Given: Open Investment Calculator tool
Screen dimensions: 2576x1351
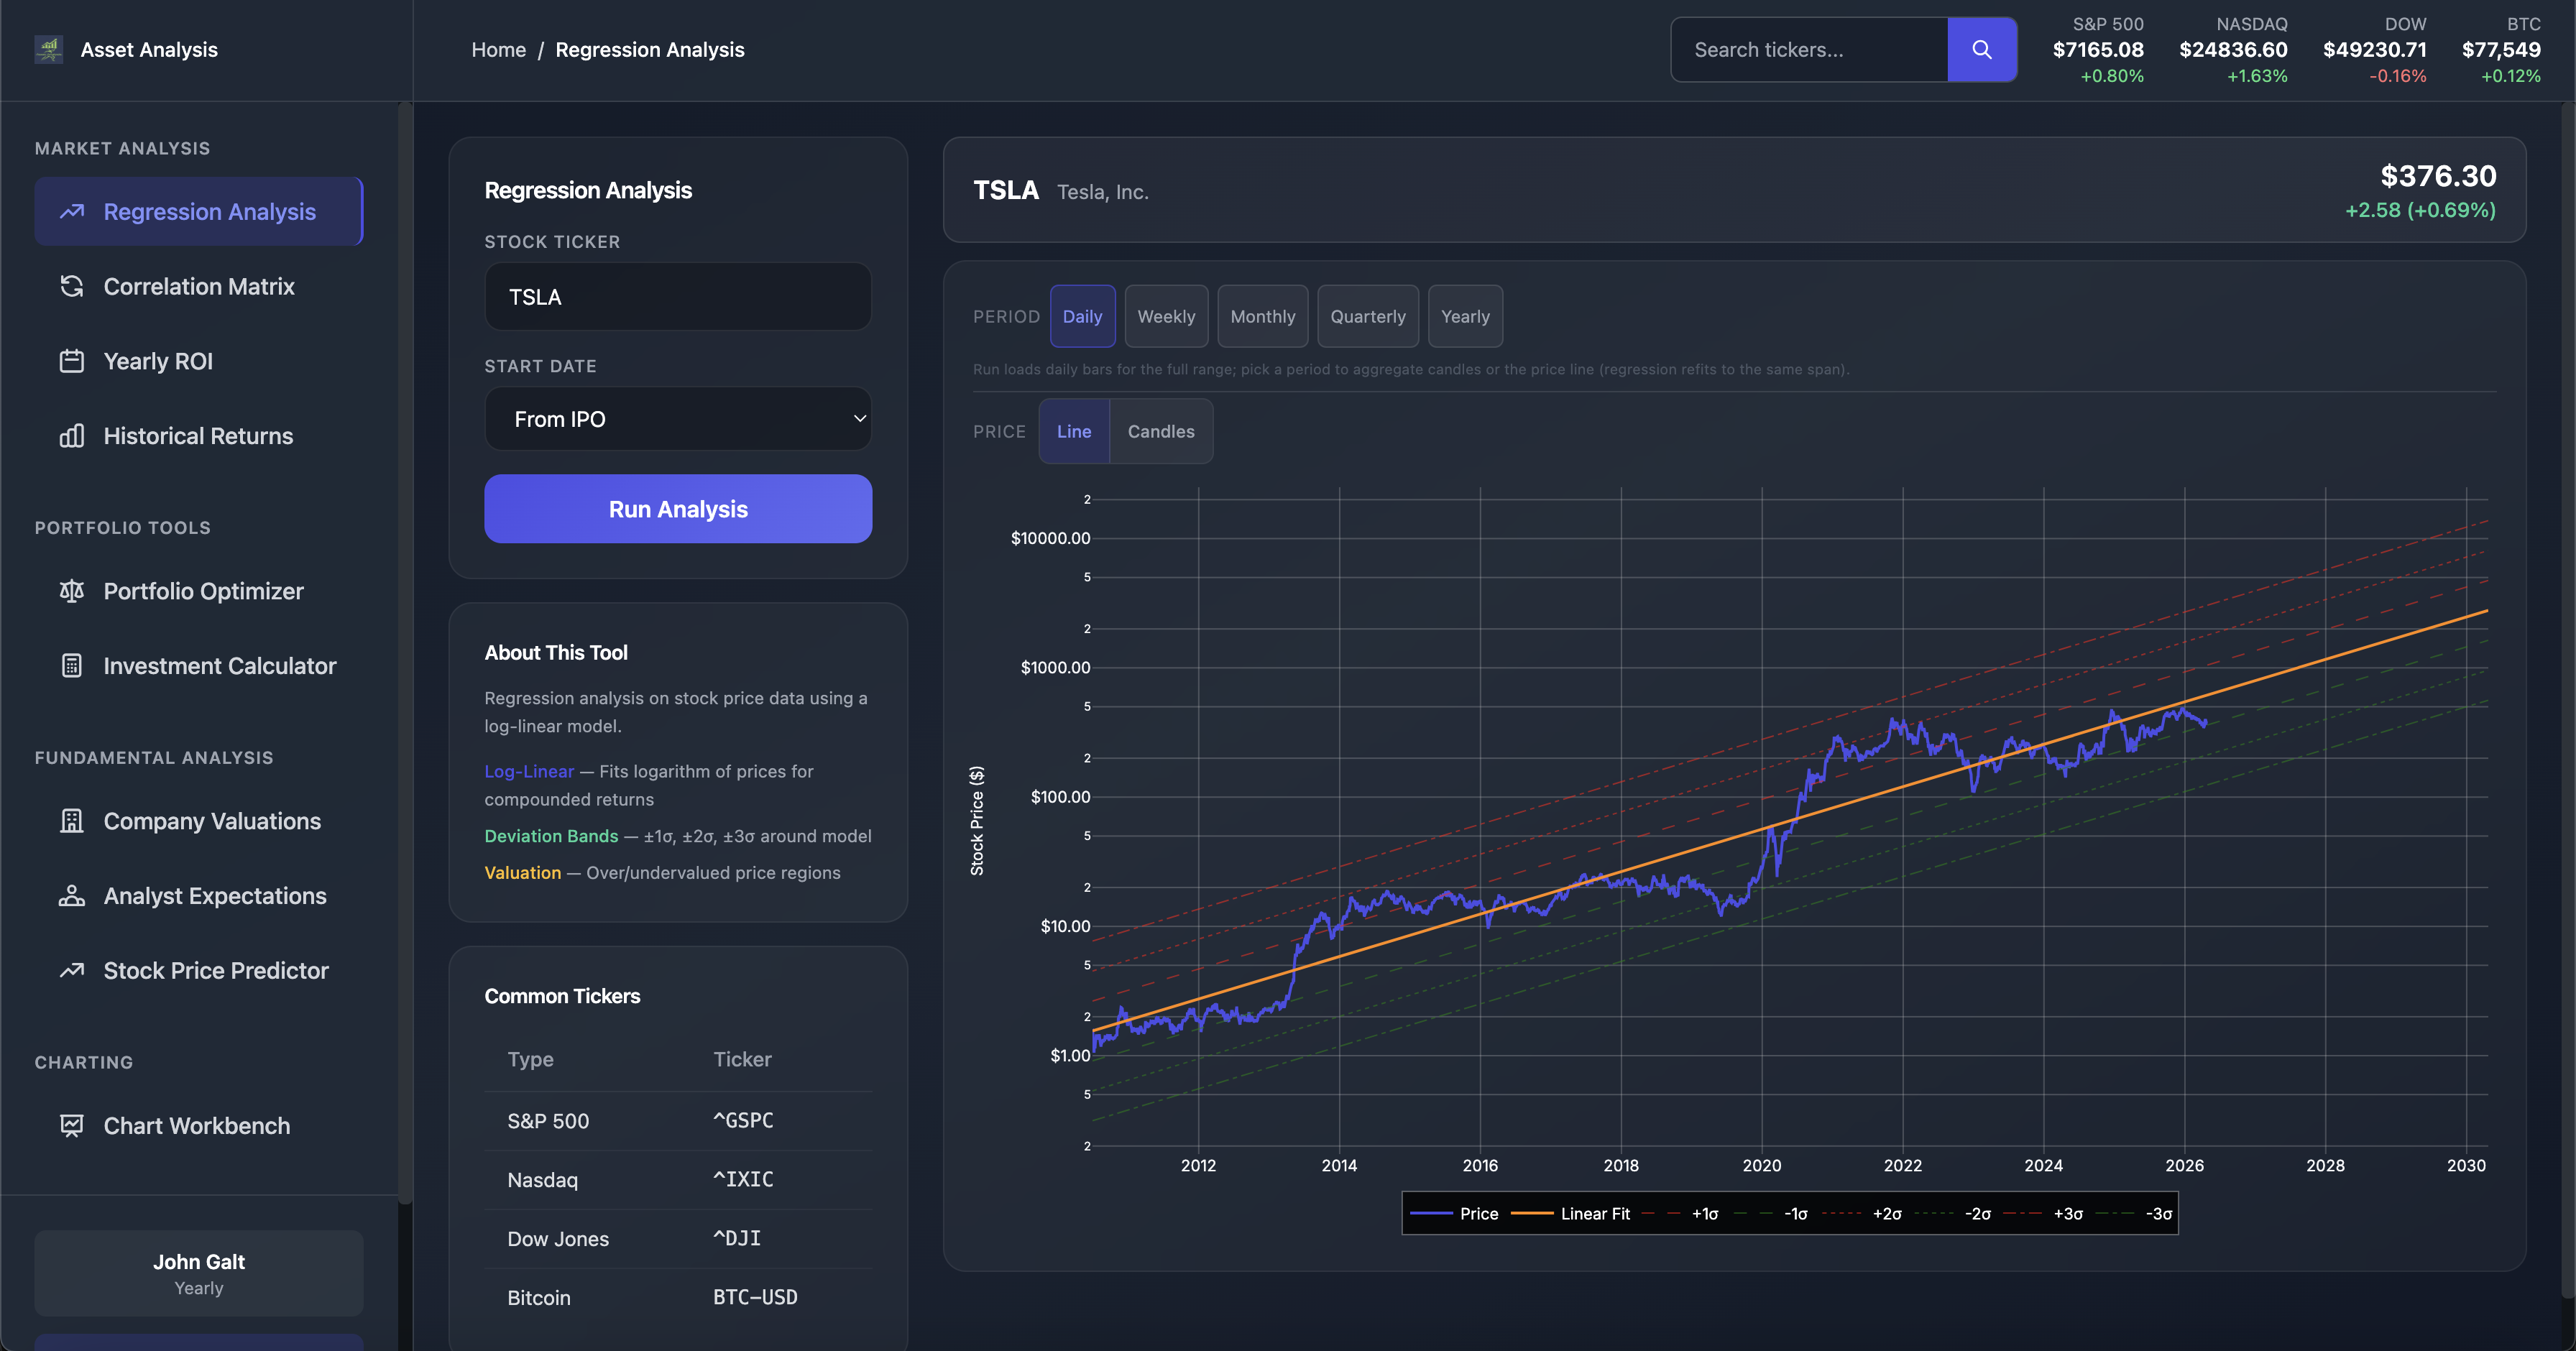Looking at the screenshot, I should click(199, 666).
